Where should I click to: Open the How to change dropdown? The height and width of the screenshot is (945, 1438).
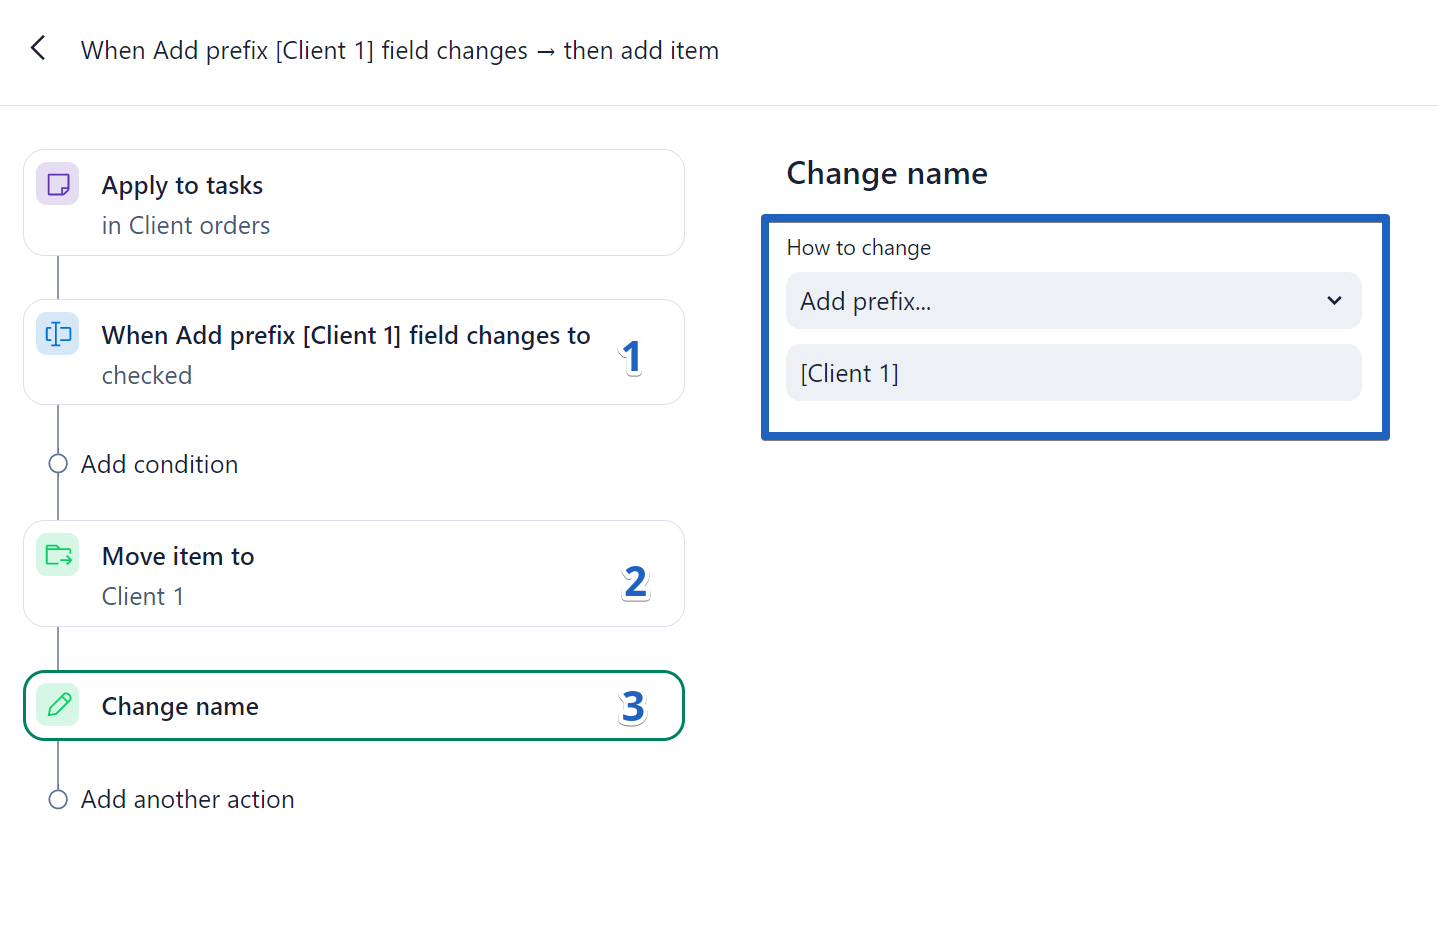tap(1072, 301)
